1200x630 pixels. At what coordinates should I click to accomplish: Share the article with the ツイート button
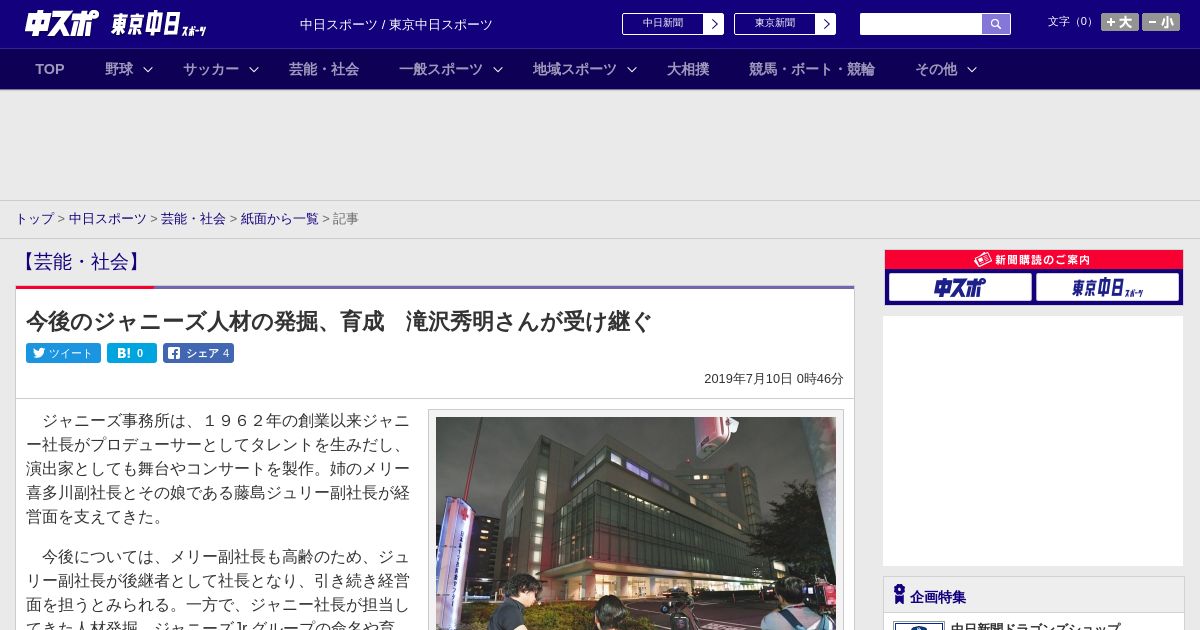(x=63, y=353)
